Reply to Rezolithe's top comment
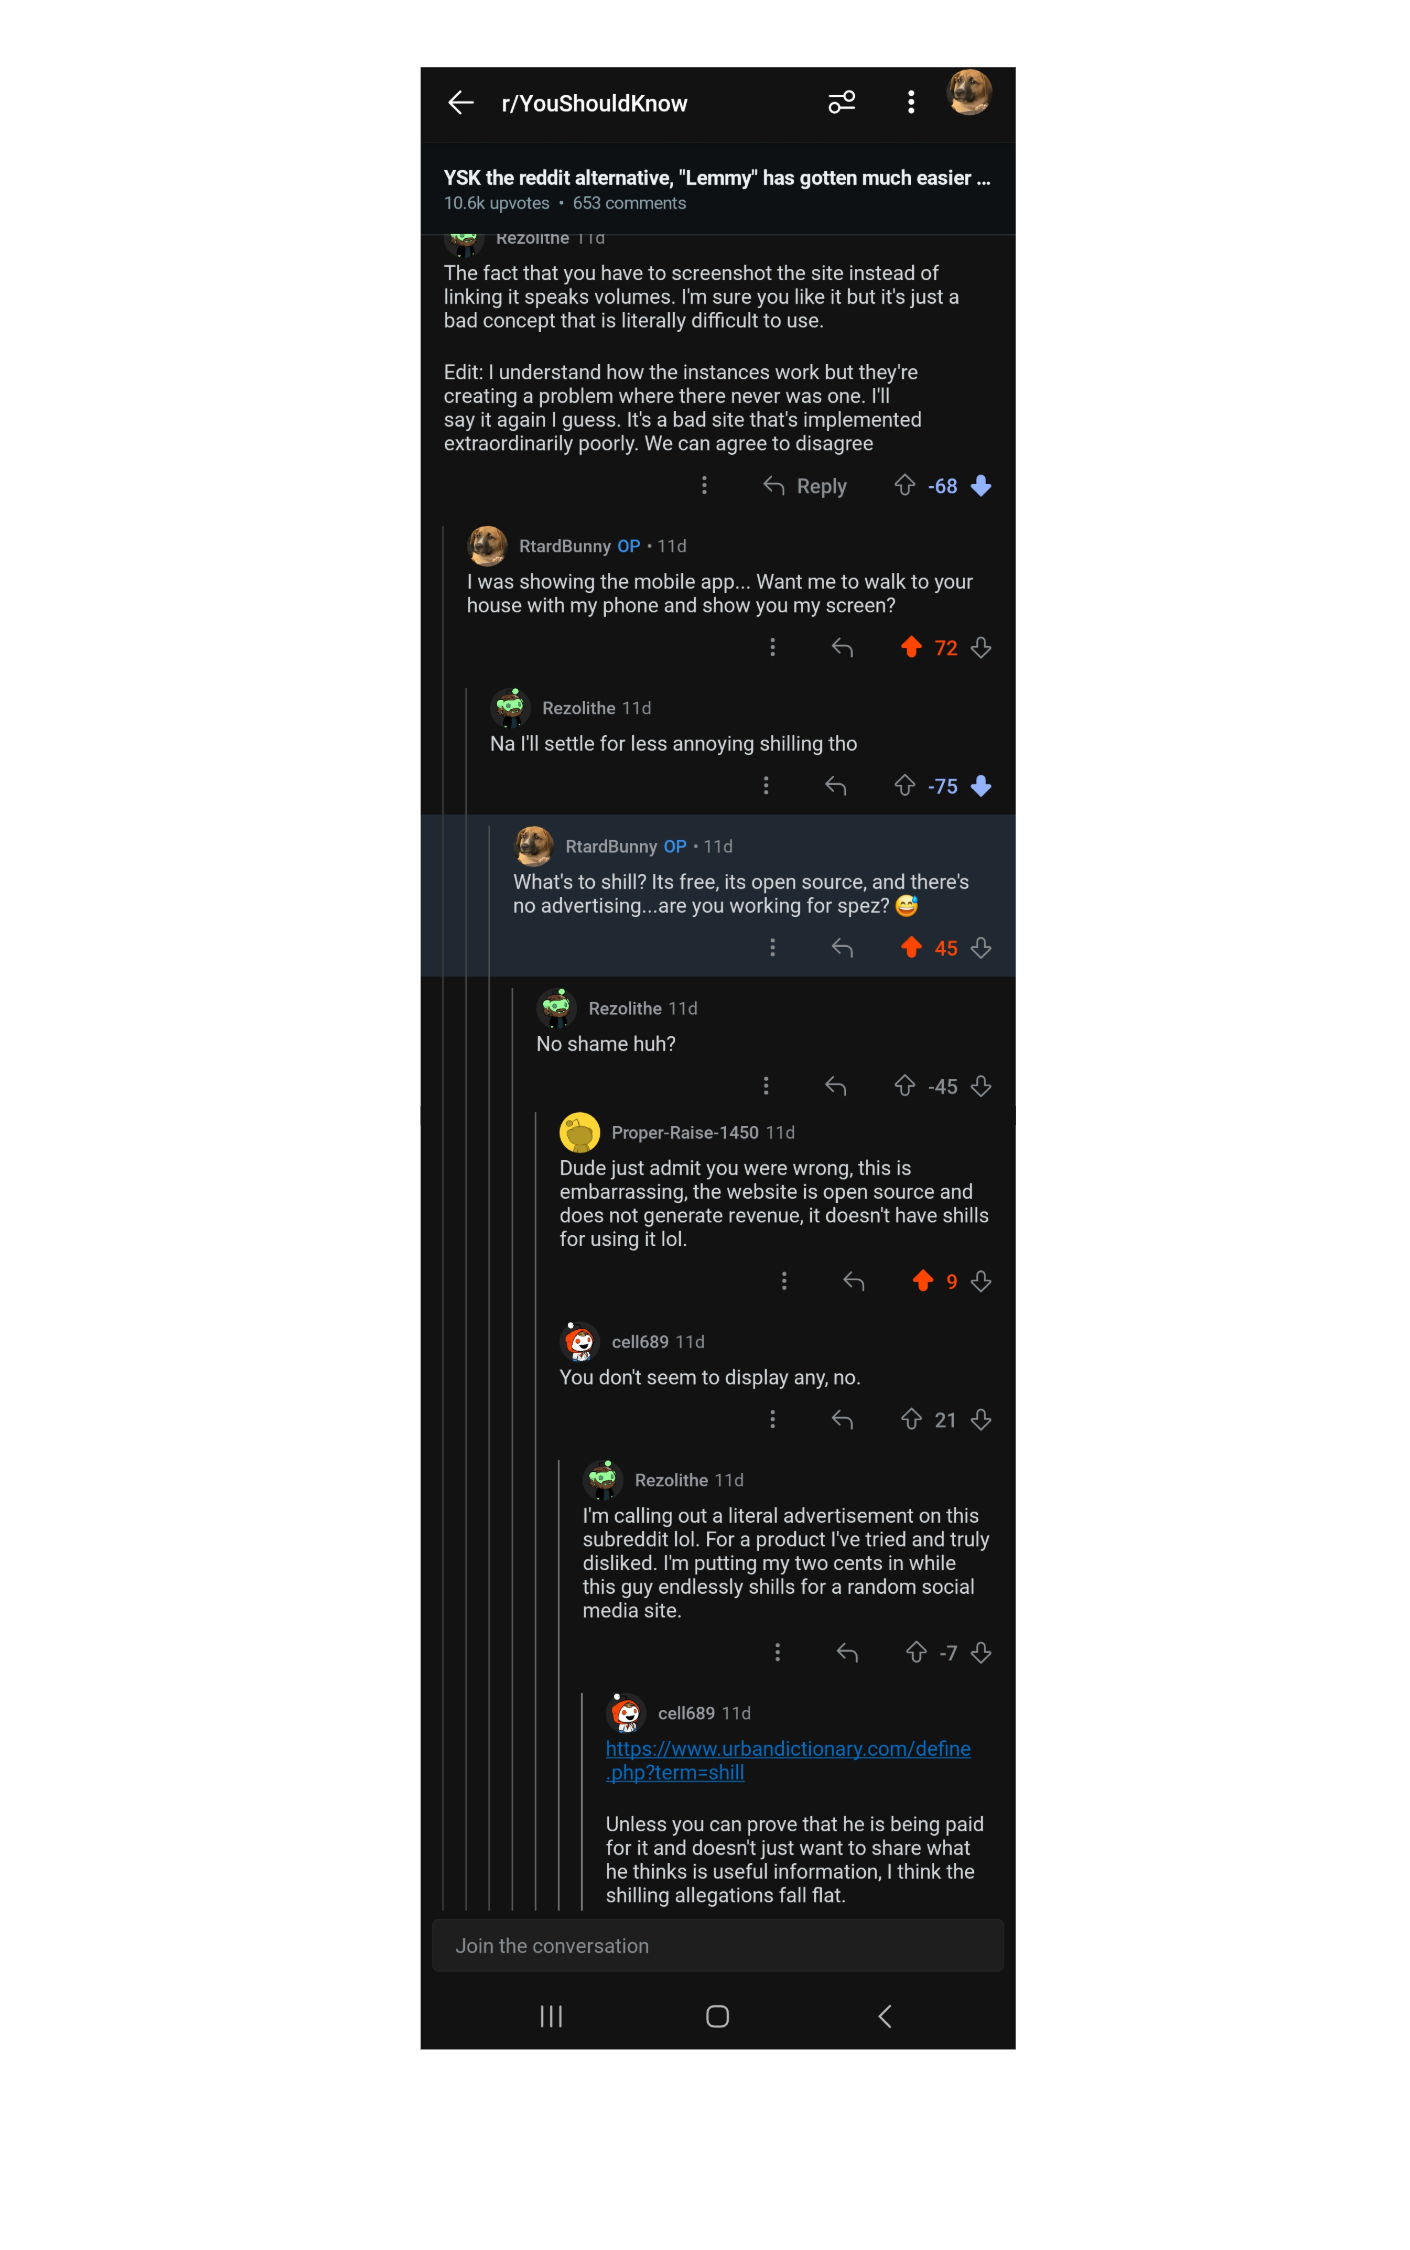This screenshot has width=1410, height=2250. pyautogui.click(x=805, y=487)
